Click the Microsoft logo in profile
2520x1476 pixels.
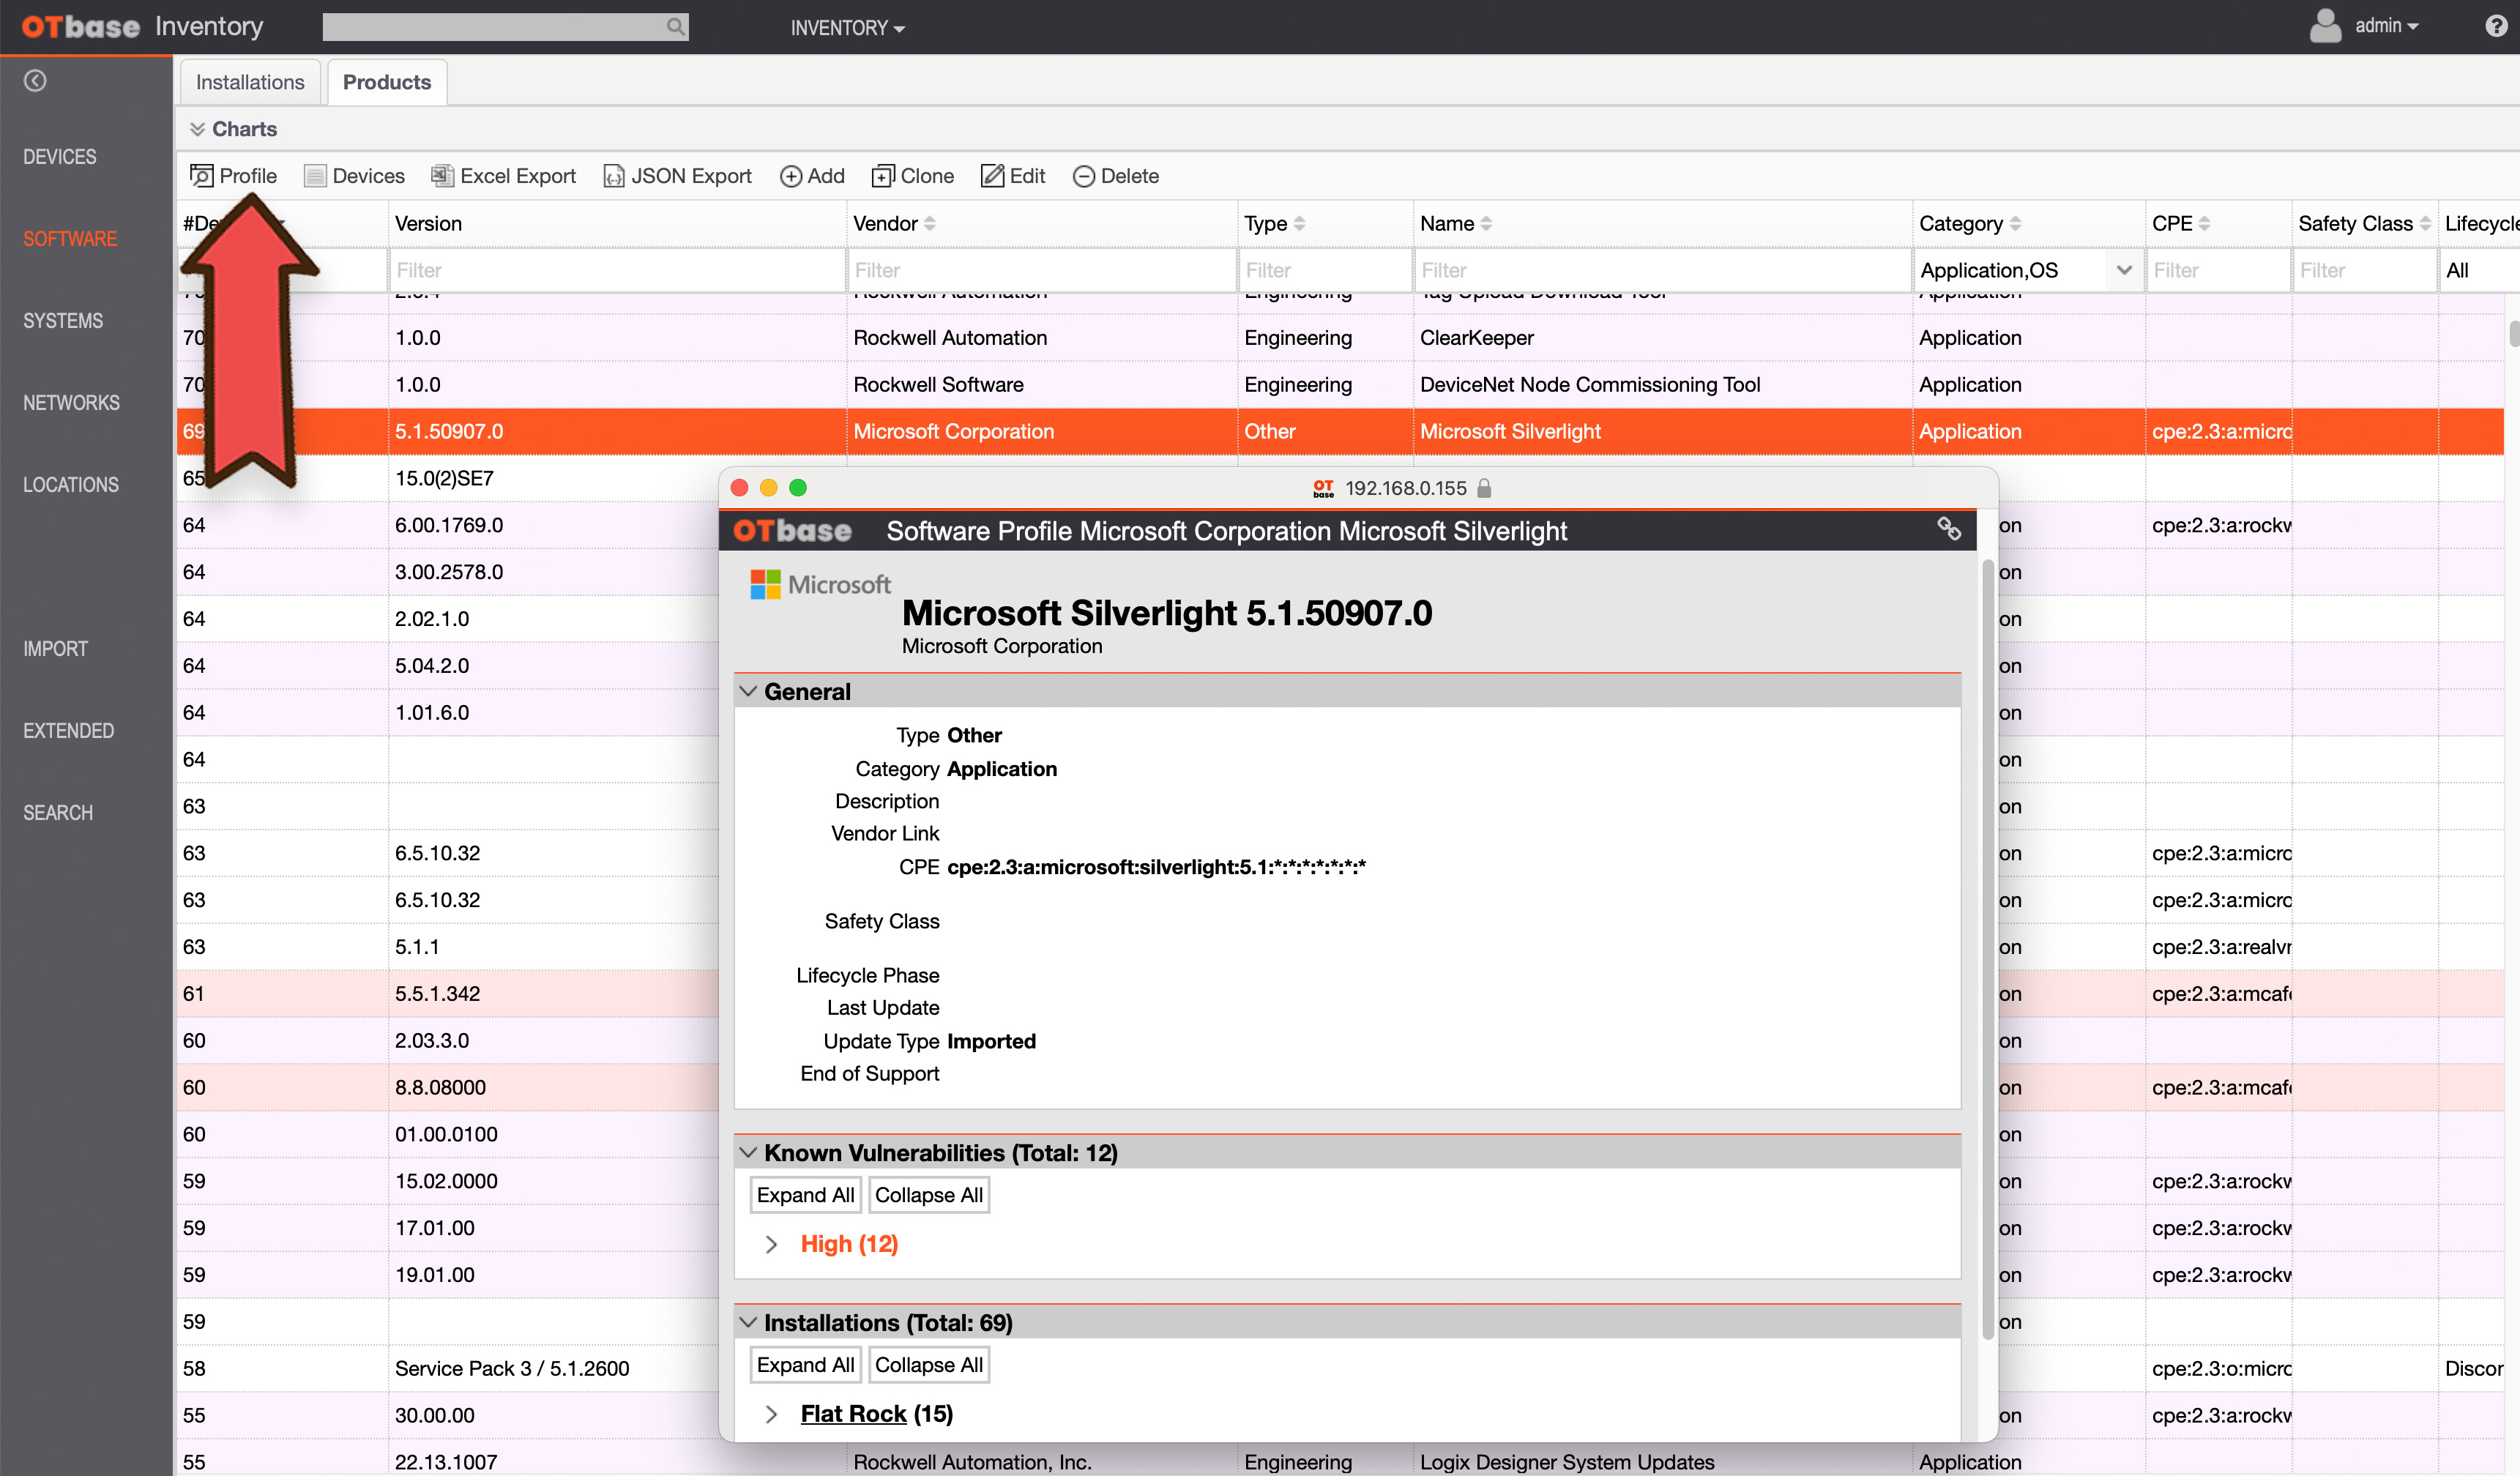[x=820, y=584]
